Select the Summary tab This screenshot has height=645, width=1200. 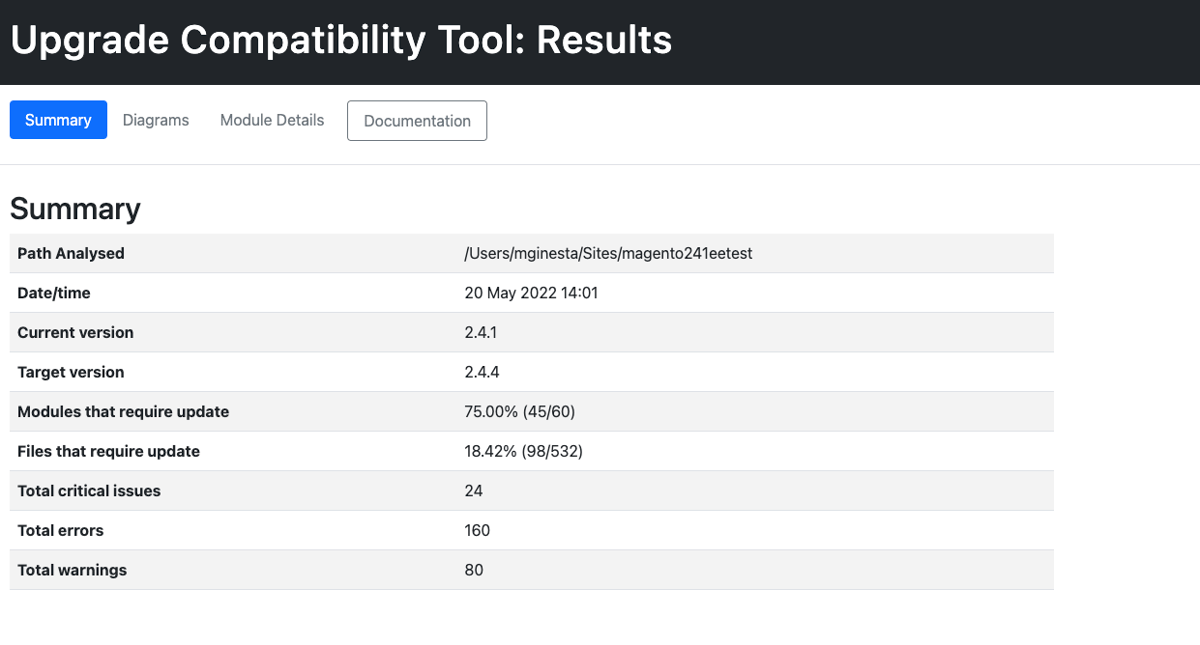[57, 119]
